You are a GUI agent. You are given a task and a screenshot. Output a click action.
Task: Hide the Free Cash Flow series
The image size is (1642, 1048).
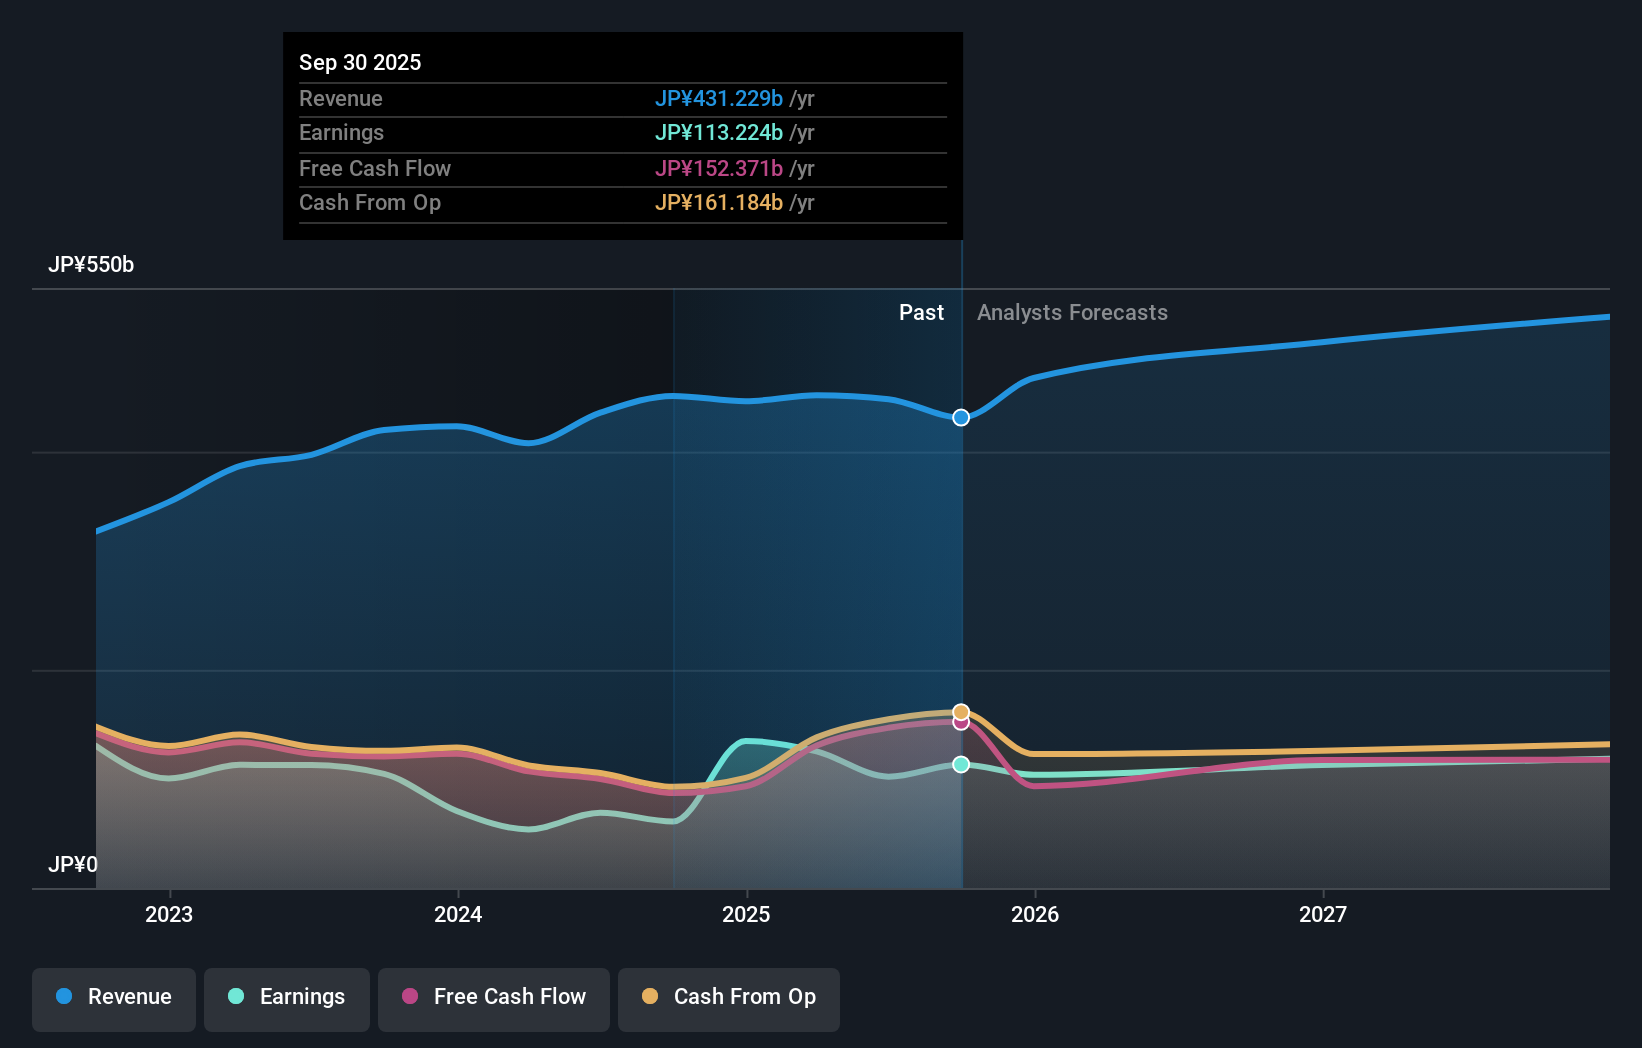(493, 997)
